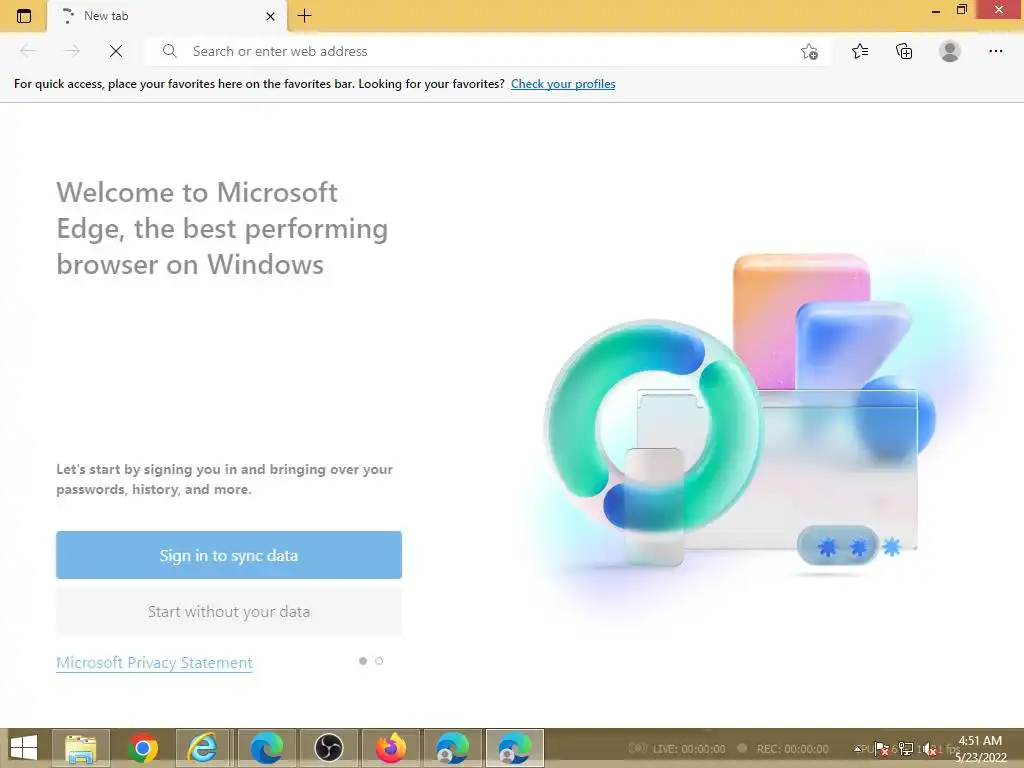Select the New tab tab

point(167,16)
